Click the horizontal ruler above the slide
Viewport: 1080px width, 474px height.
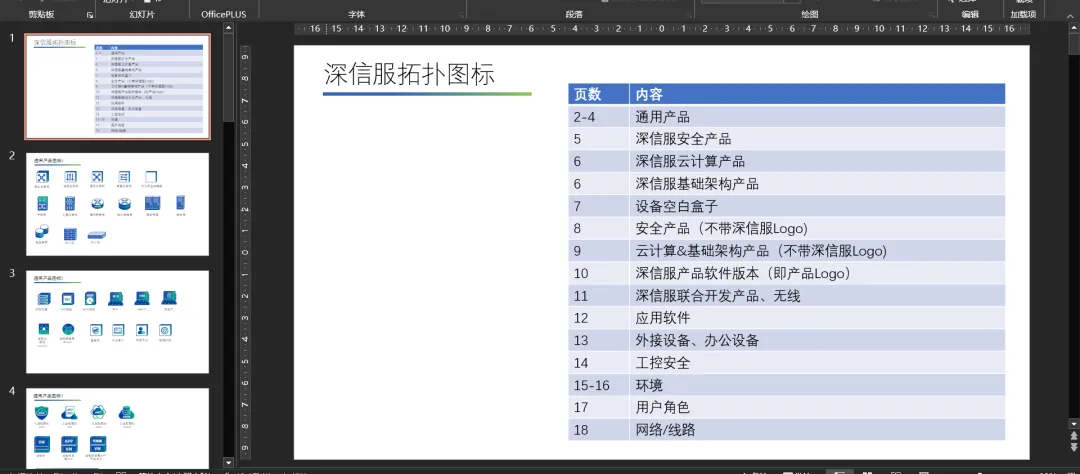click(x=661, y=29)
